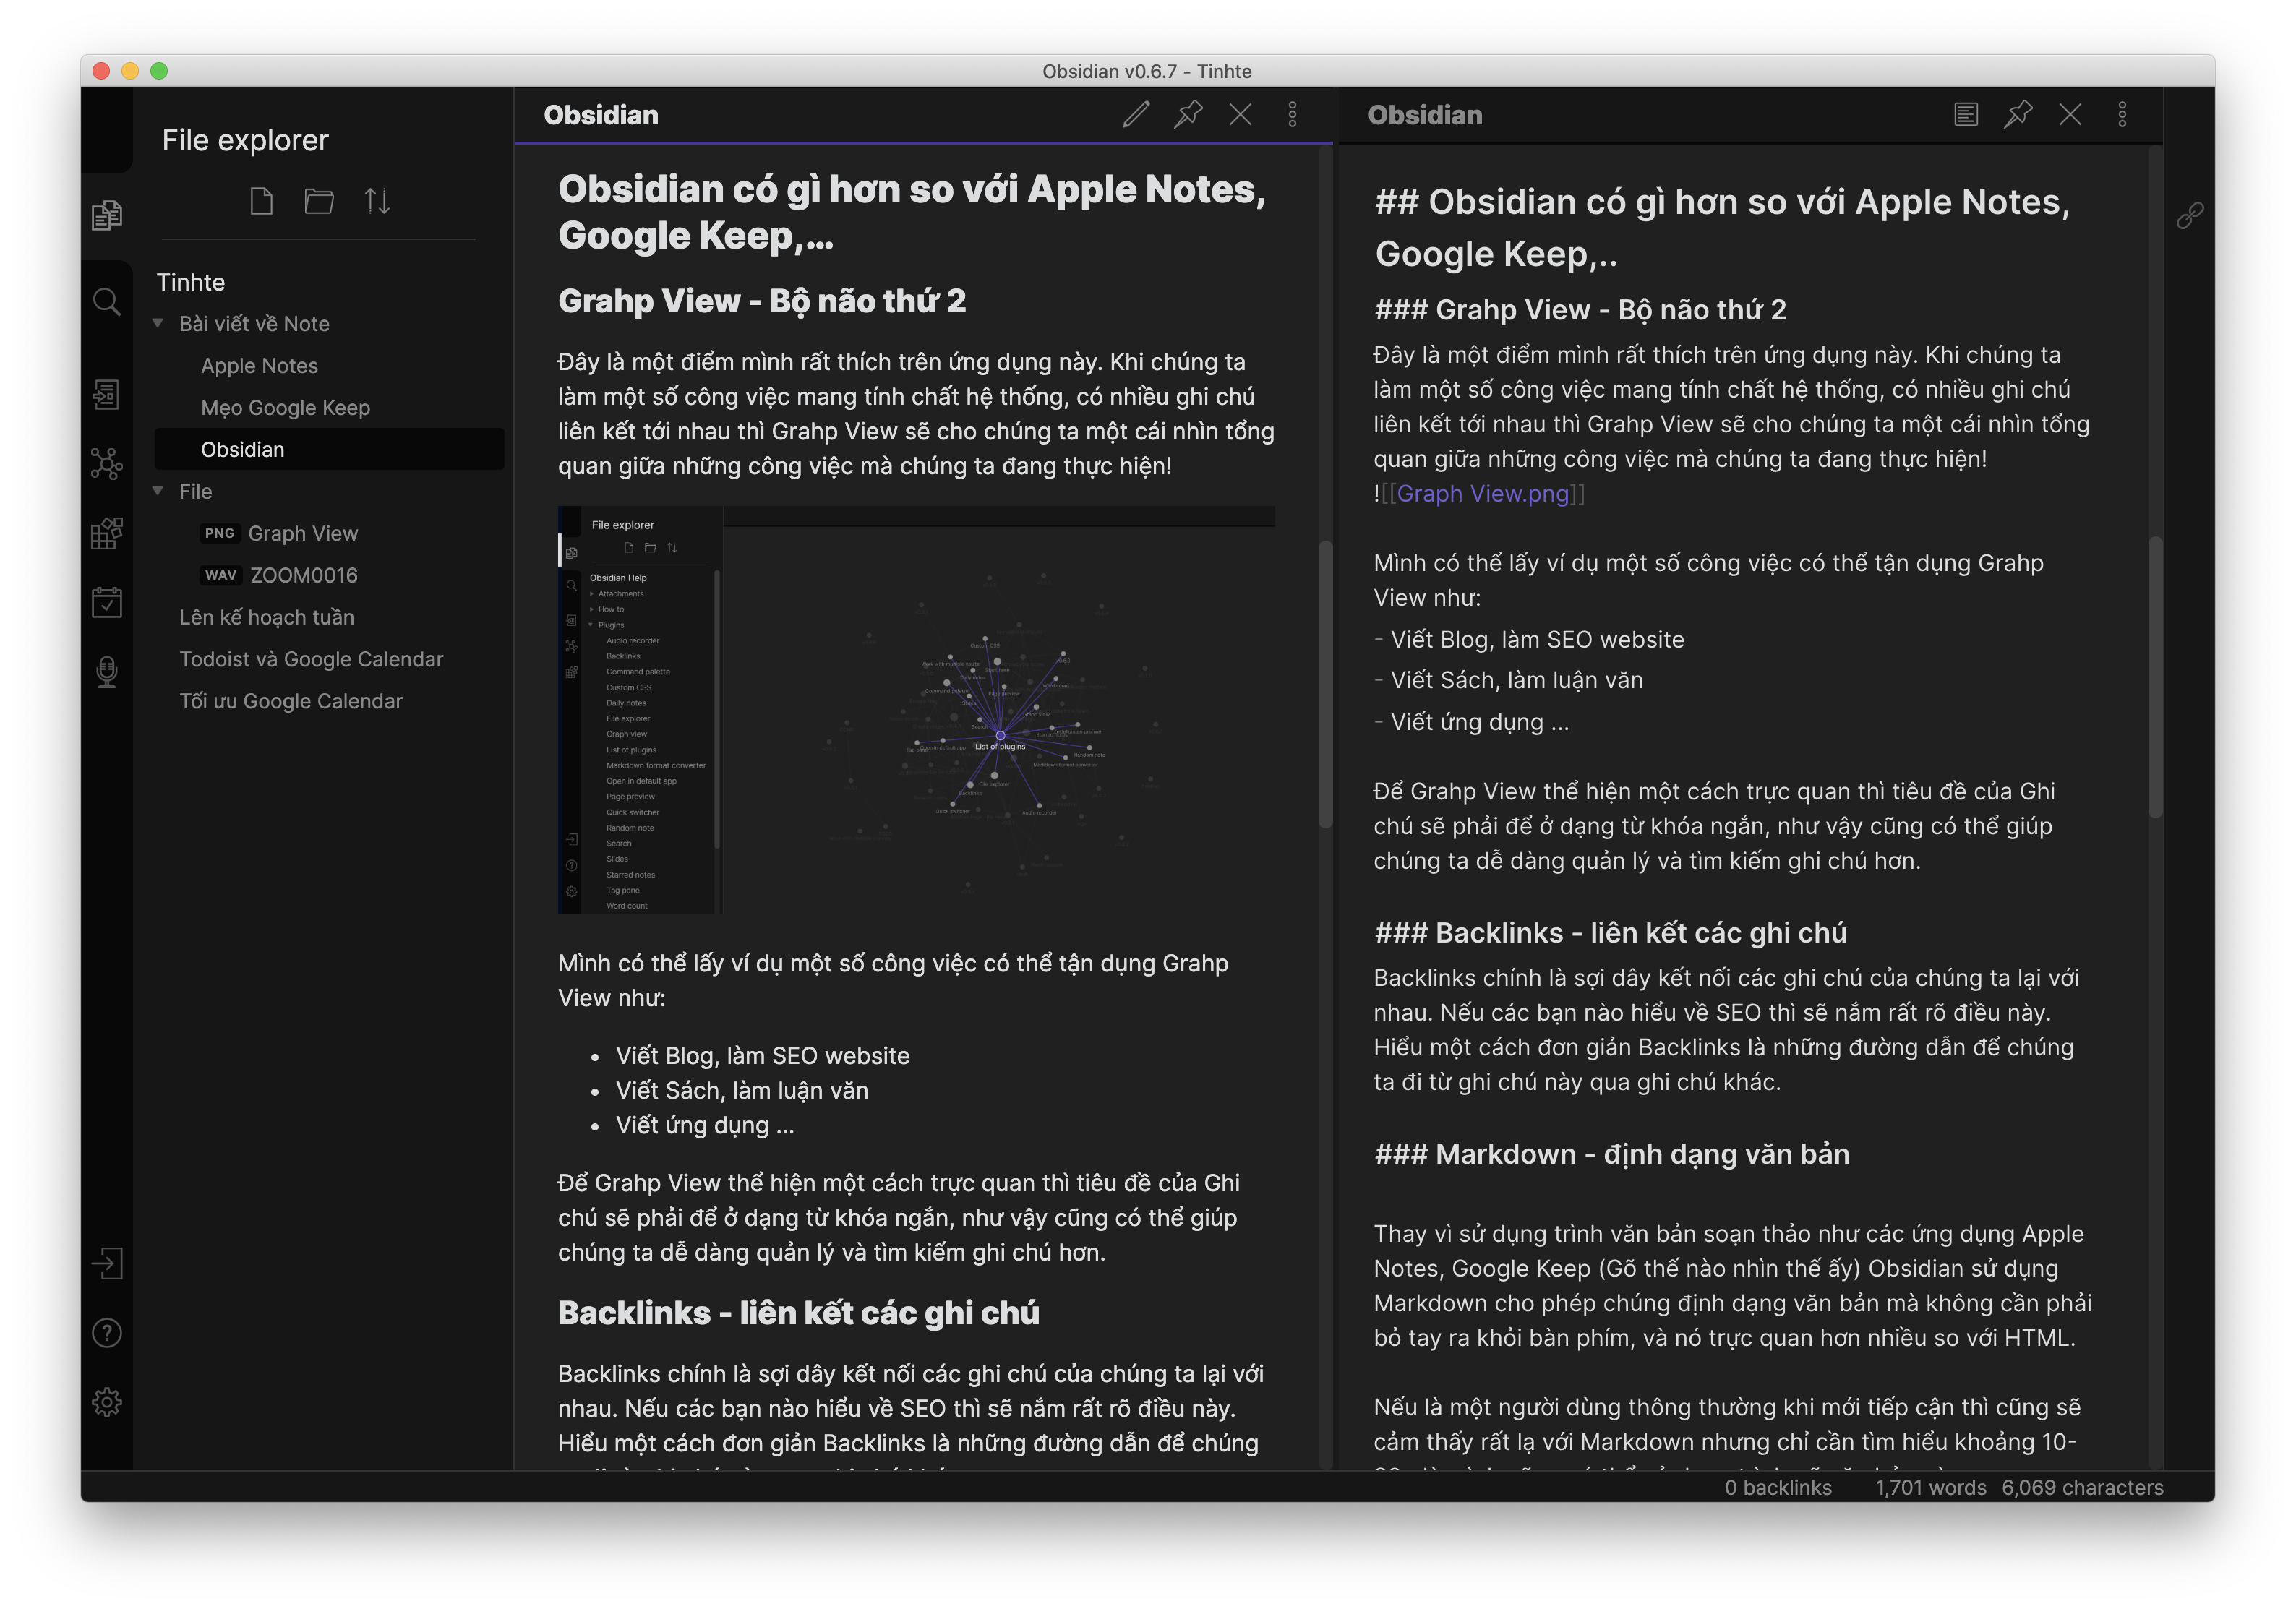The image size is (2296, 1609).
Task: Pin the left Obsidian note pane
Action: [x=1188, y=116]
